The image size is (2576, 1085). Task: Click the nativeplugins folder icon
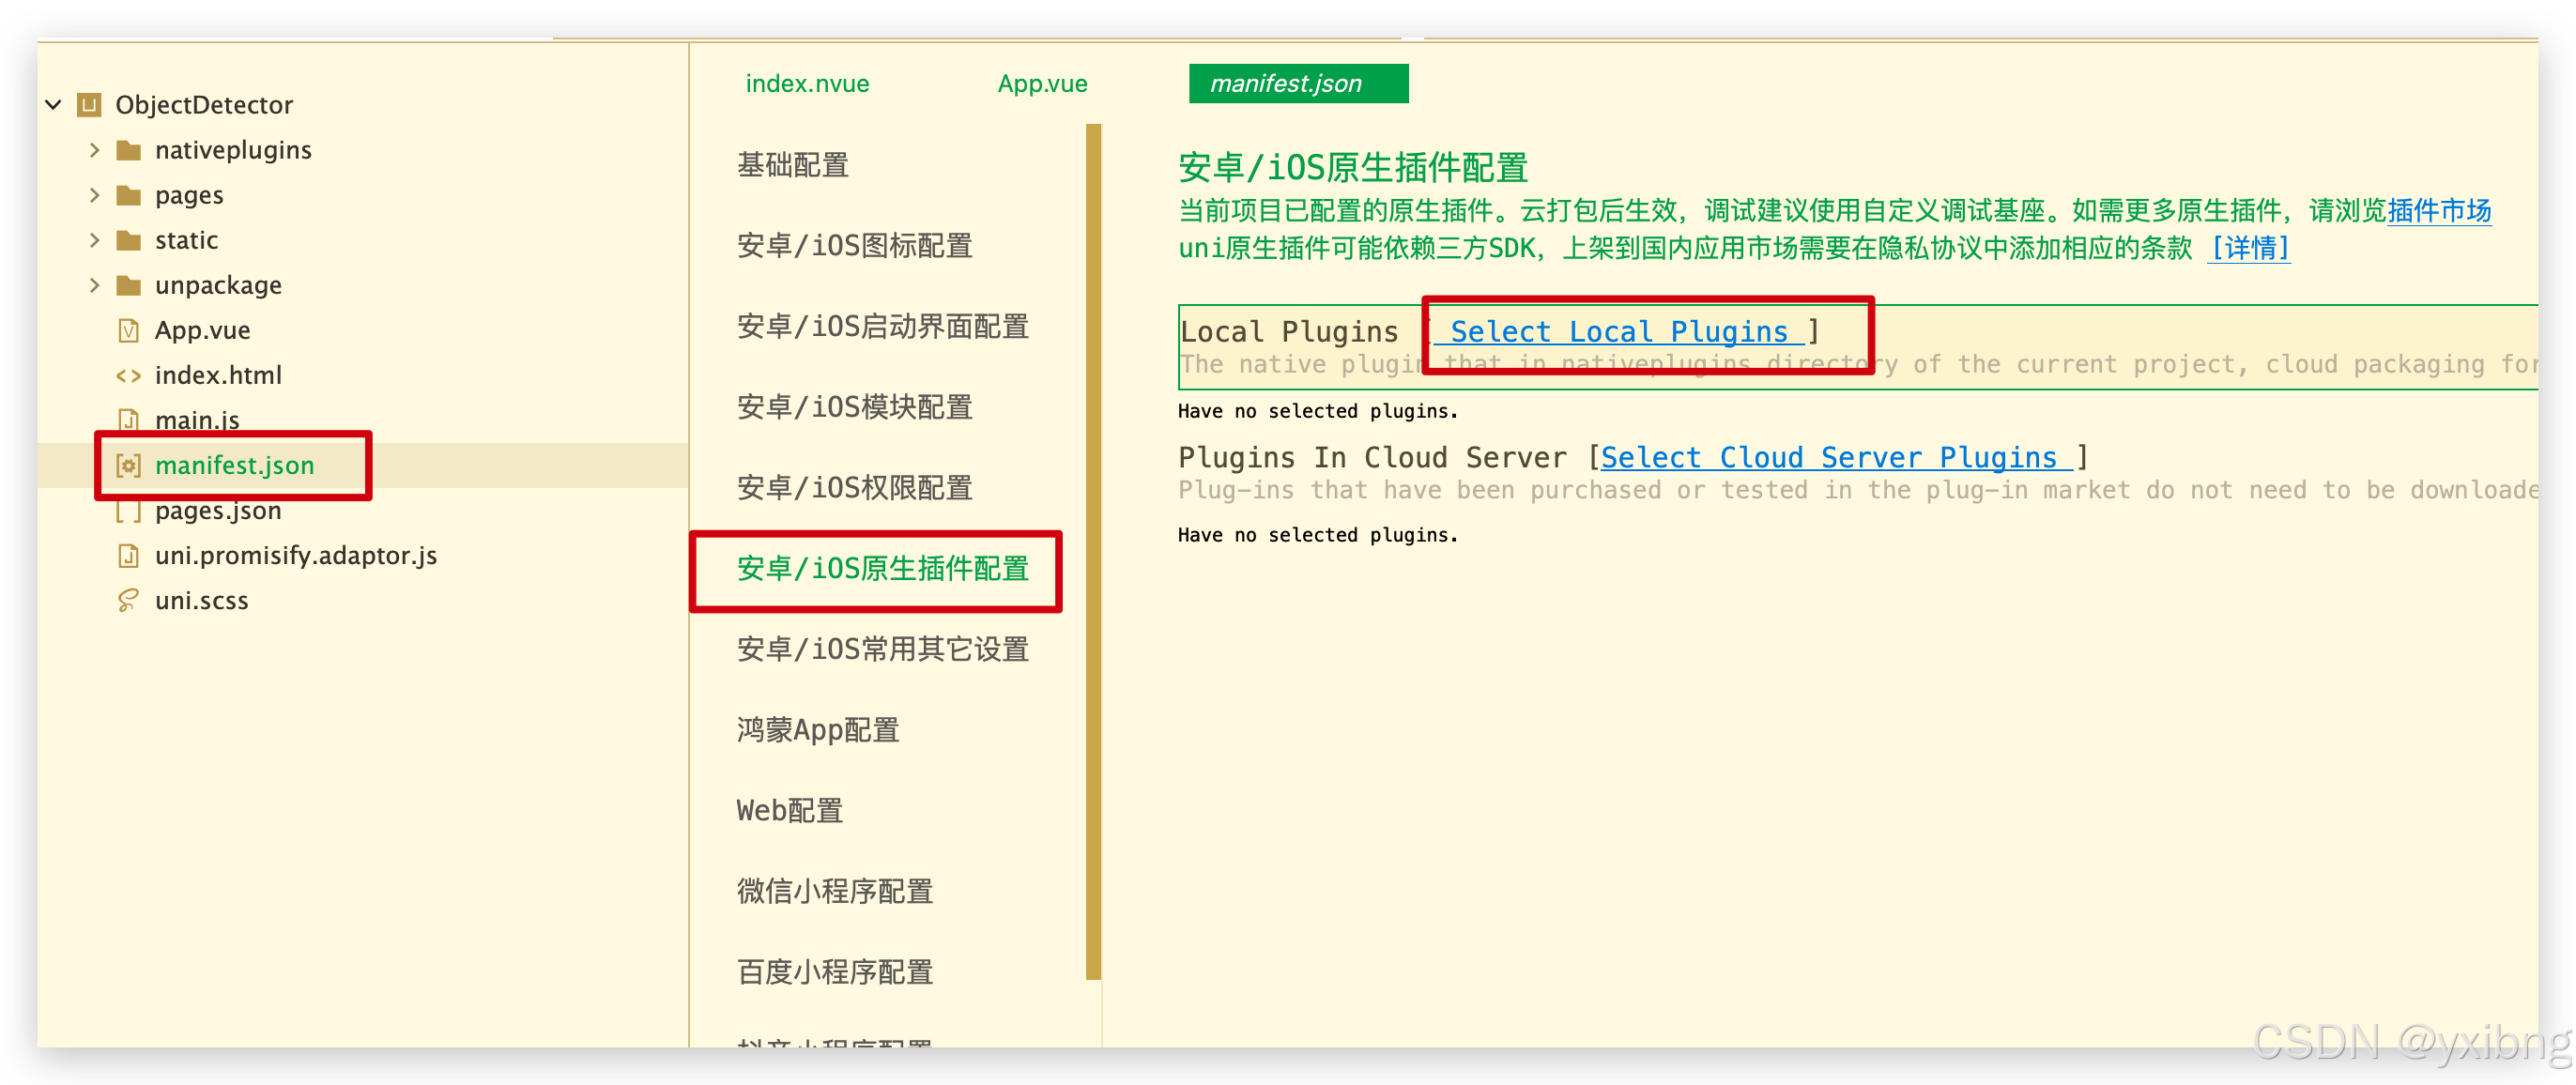pyautogui.click(x=128, y=150)
